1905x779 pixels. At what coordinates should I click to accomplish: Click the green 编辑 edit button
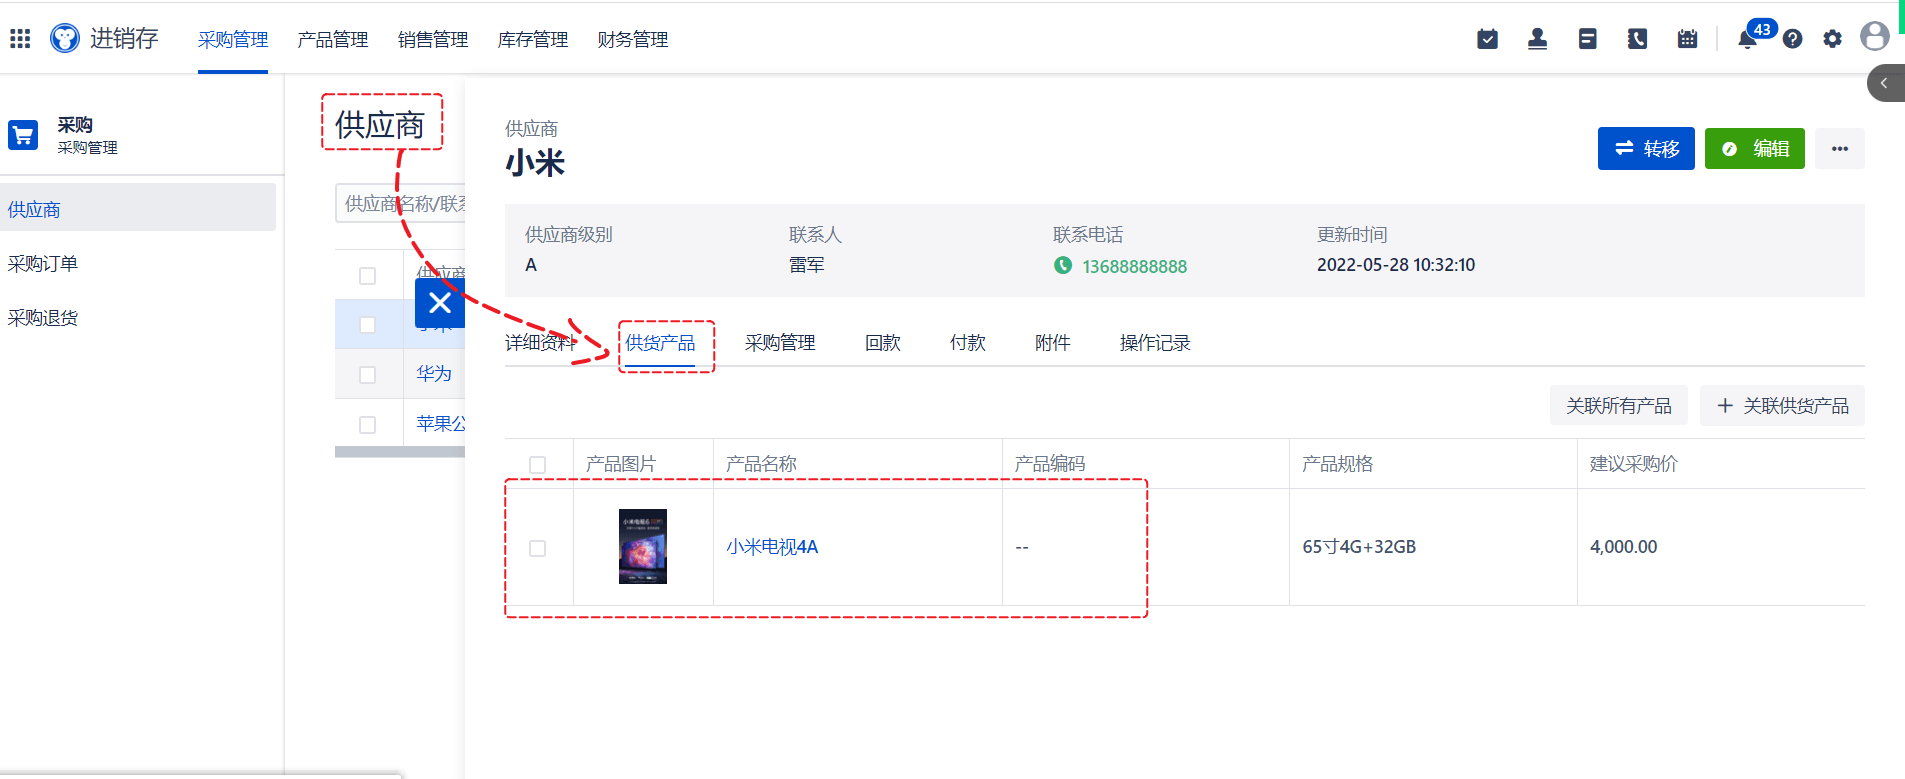(x=1755, y=149)
